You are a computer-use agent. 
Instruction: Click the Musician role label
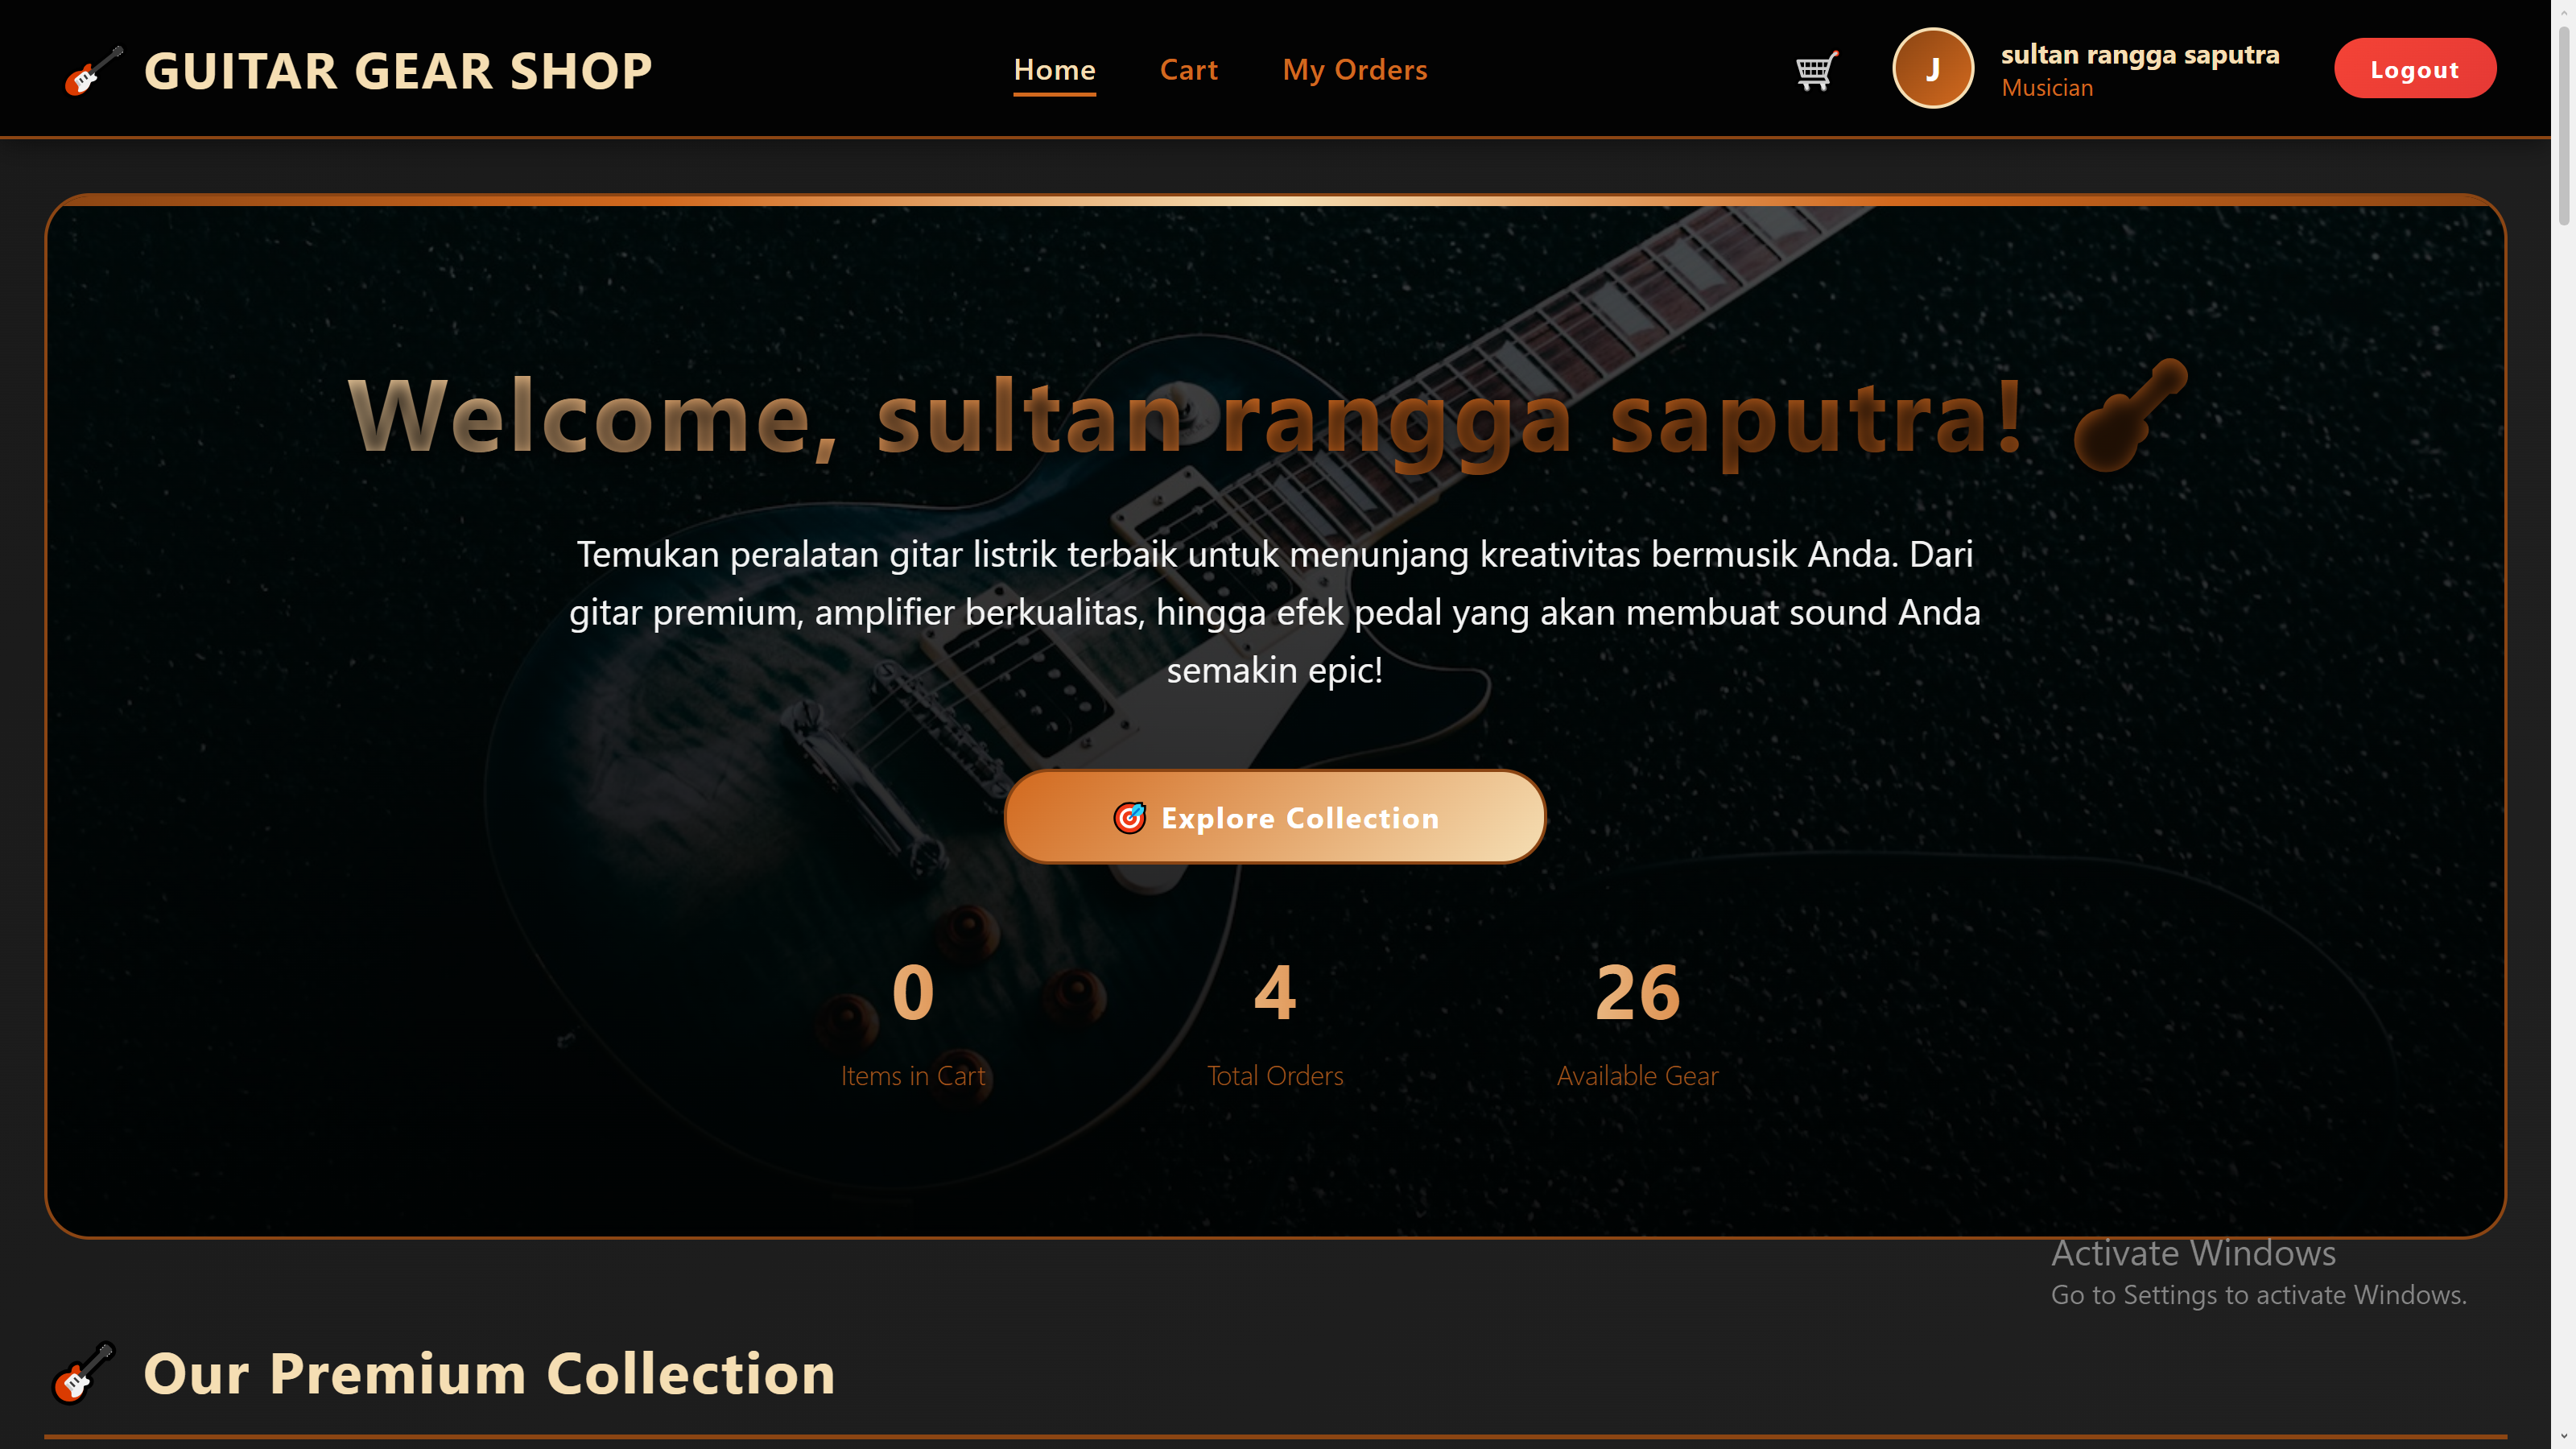(2047, 88)
